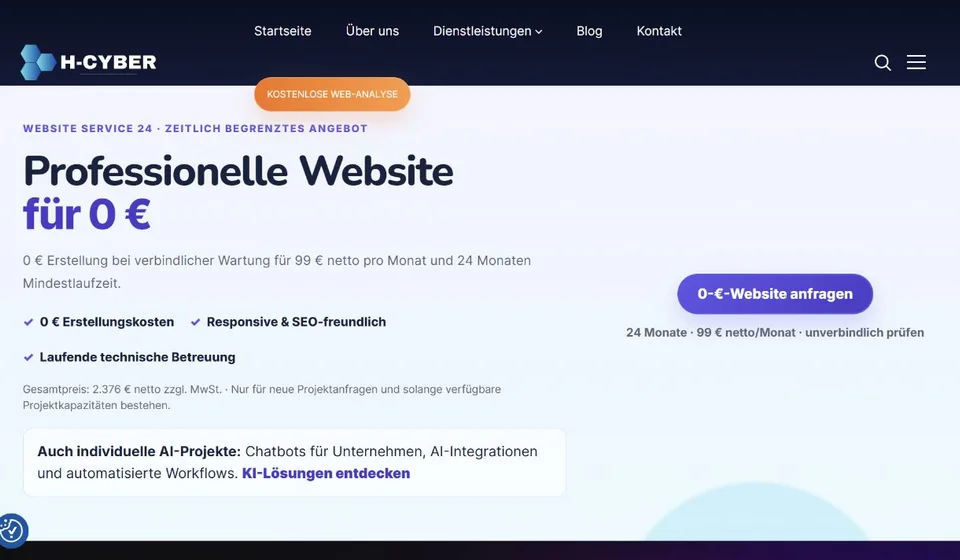Click the 'Gesamtpreis: 2.376 € netto' note
960x560 pixels.
[261, 397]
